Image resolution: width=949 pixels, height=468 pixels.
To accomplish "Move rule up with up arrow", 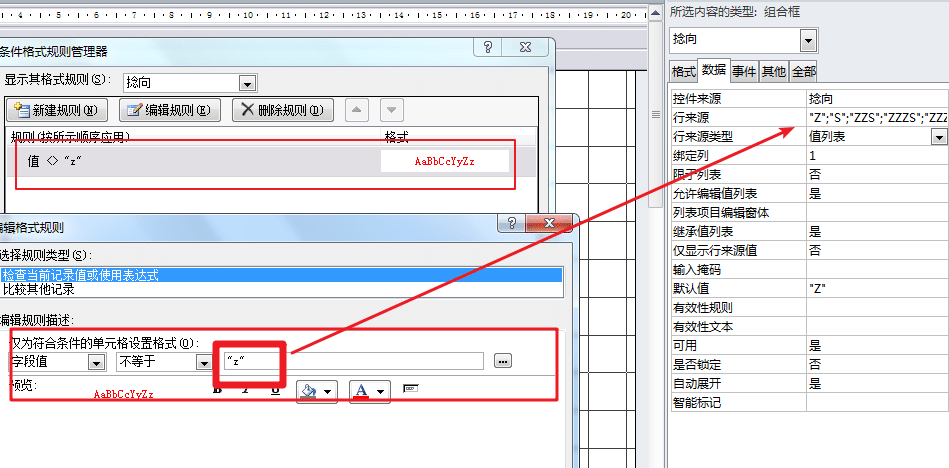I will point(356,110).
